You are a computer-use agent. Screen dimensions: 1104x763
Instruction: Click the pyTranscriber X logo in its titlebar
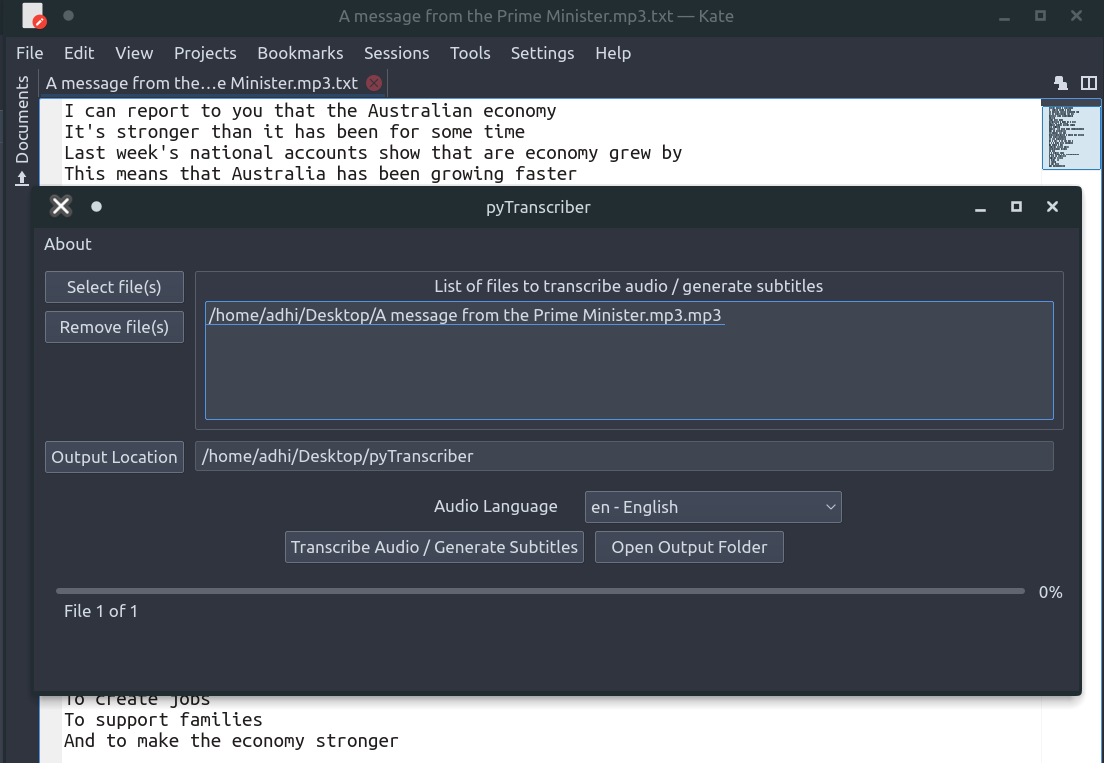pyautogui.click(x=60, y=206)
